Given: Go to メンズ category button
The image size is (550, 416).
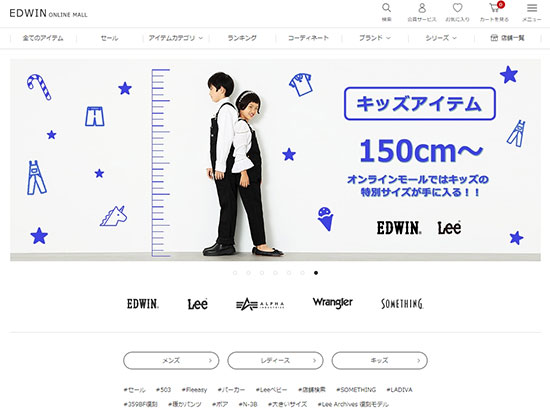Looking at the screenshot, I should [171, 360].
